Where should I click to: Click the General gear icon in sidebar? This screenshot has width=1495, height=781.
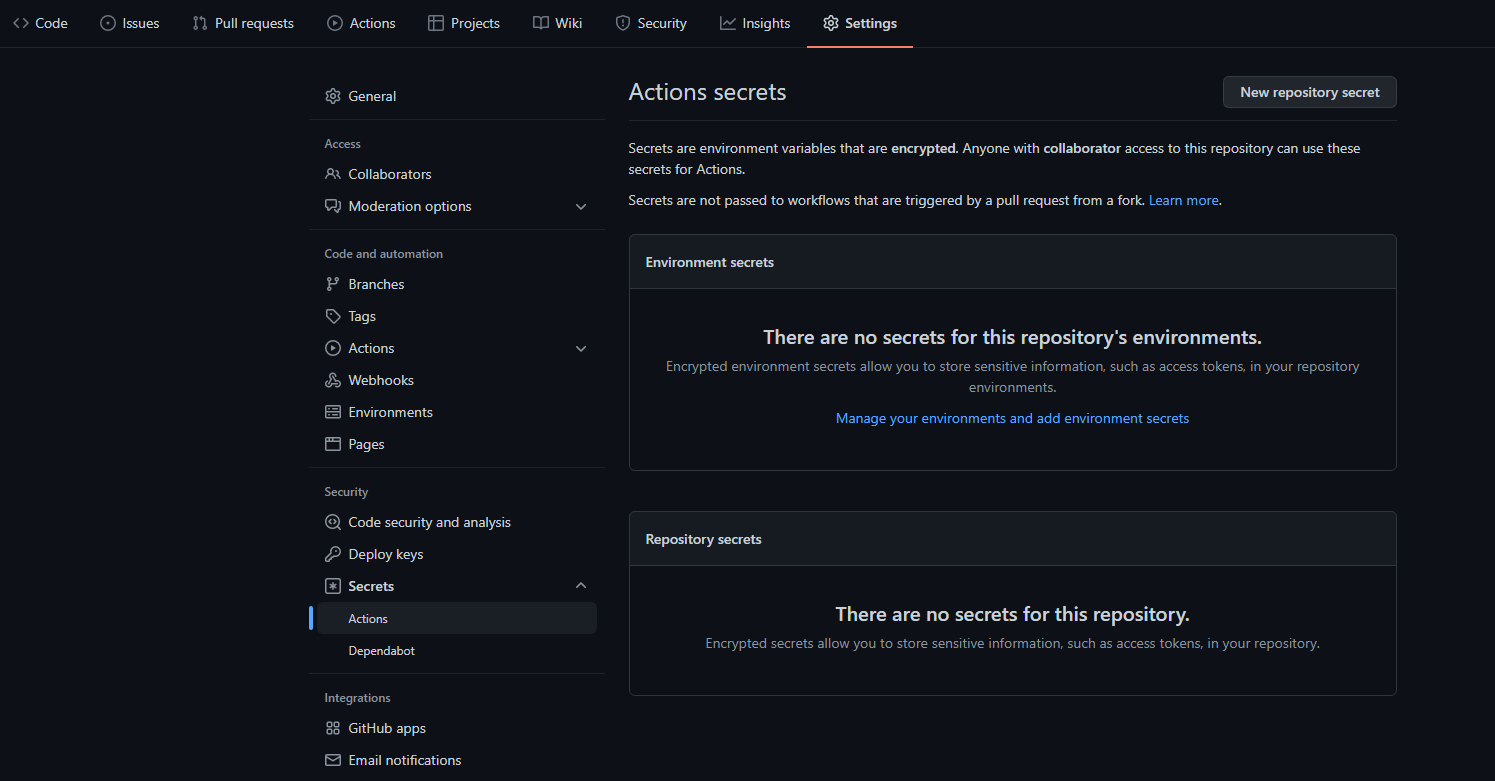point(333,96)
